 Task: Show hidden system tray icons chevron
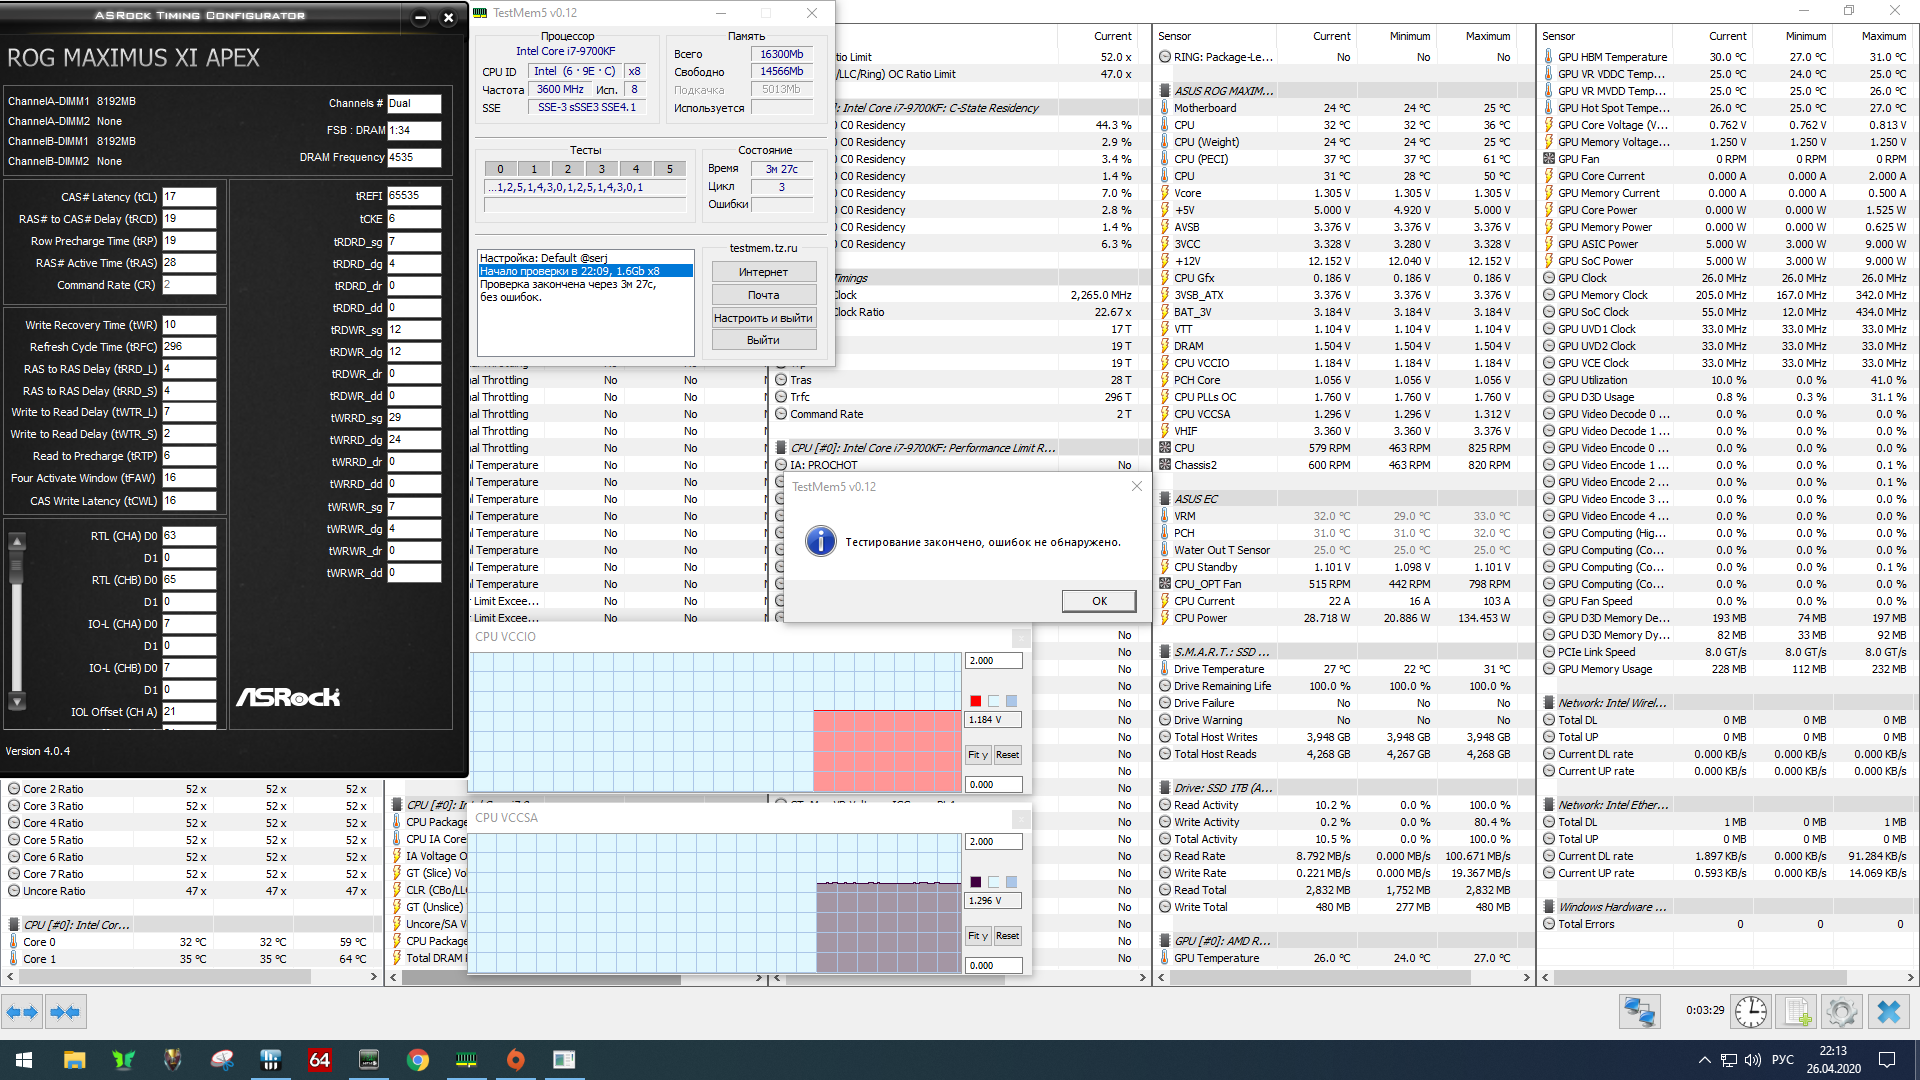click(x=1704, y=1060)
